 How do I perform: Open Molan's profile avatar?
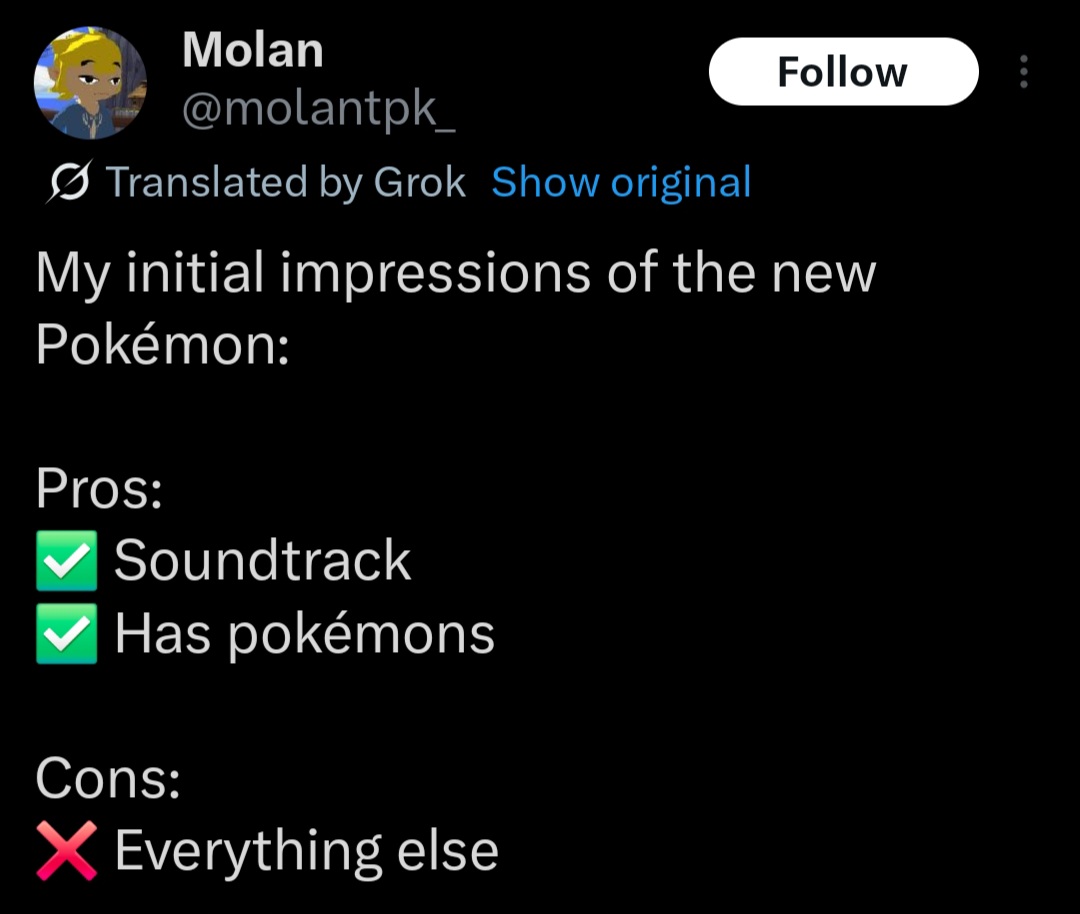[x=90, y=83]
